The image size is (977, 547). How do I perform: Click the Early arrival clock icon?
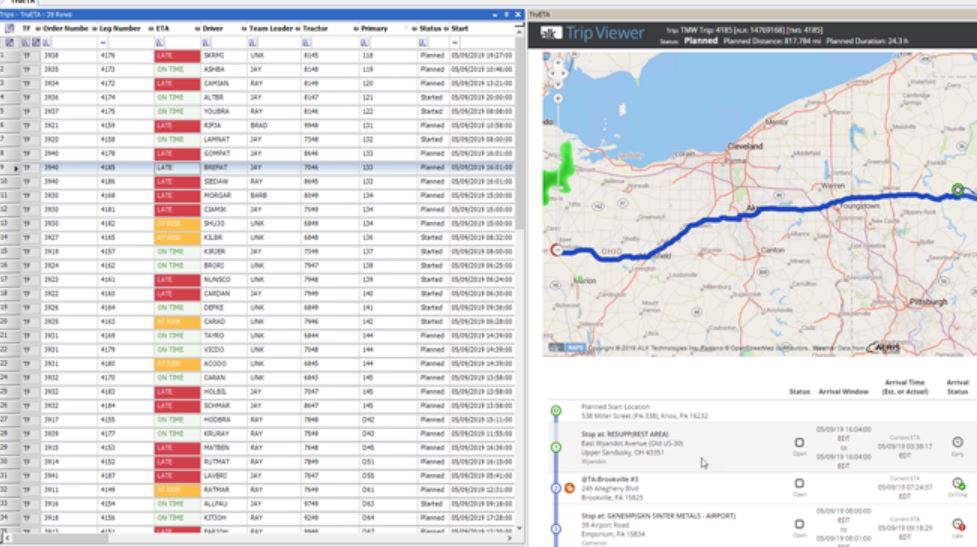(958, 442)
